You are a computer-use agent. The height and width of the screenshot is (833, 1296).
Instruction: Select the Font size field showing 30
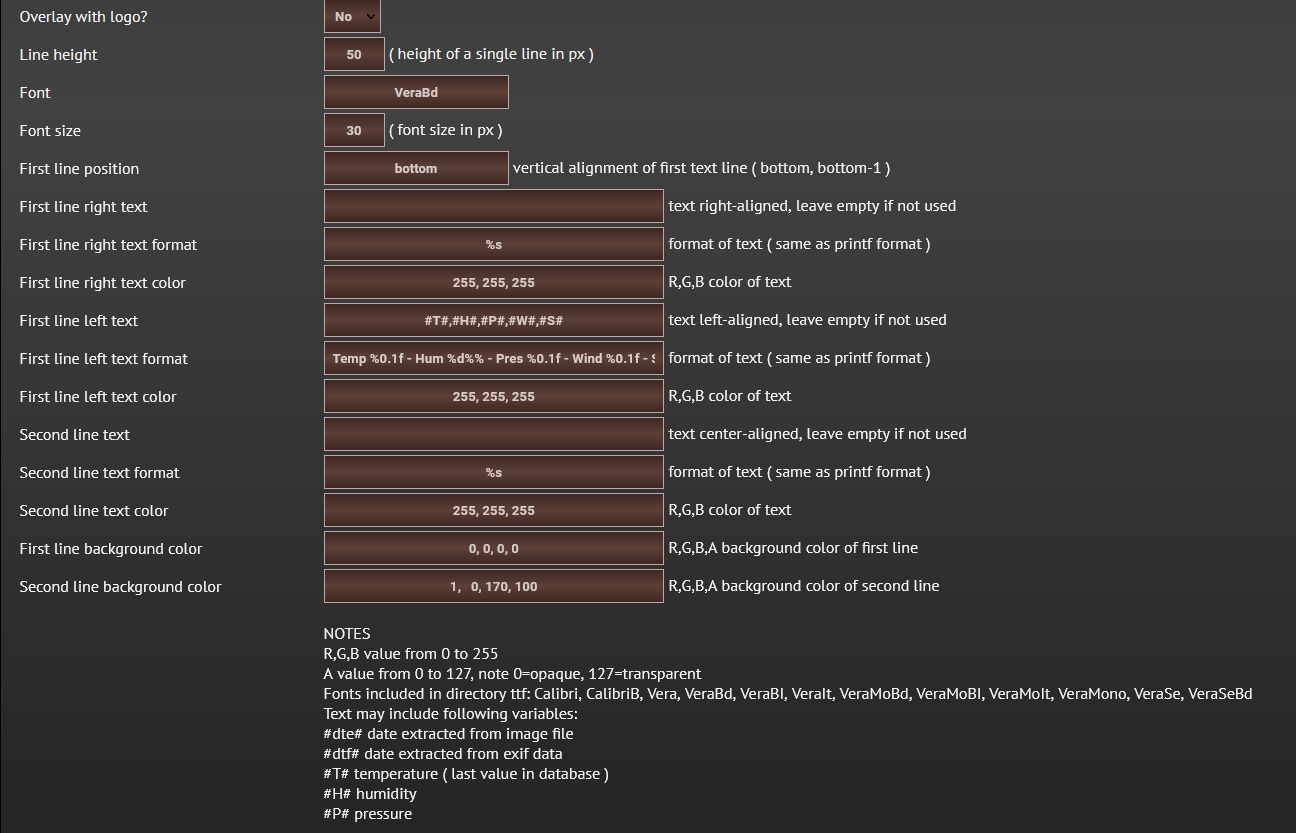[353, 130]
